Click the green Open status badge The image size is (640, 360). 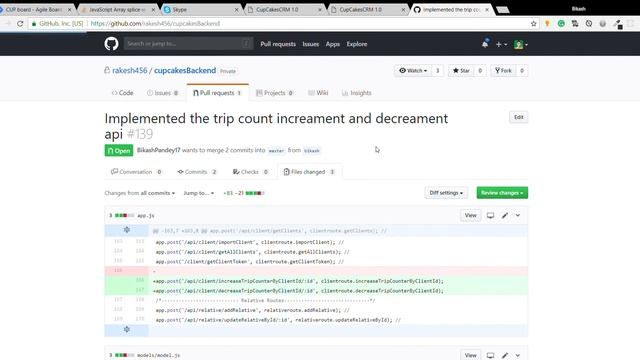[x=119, y=151]
